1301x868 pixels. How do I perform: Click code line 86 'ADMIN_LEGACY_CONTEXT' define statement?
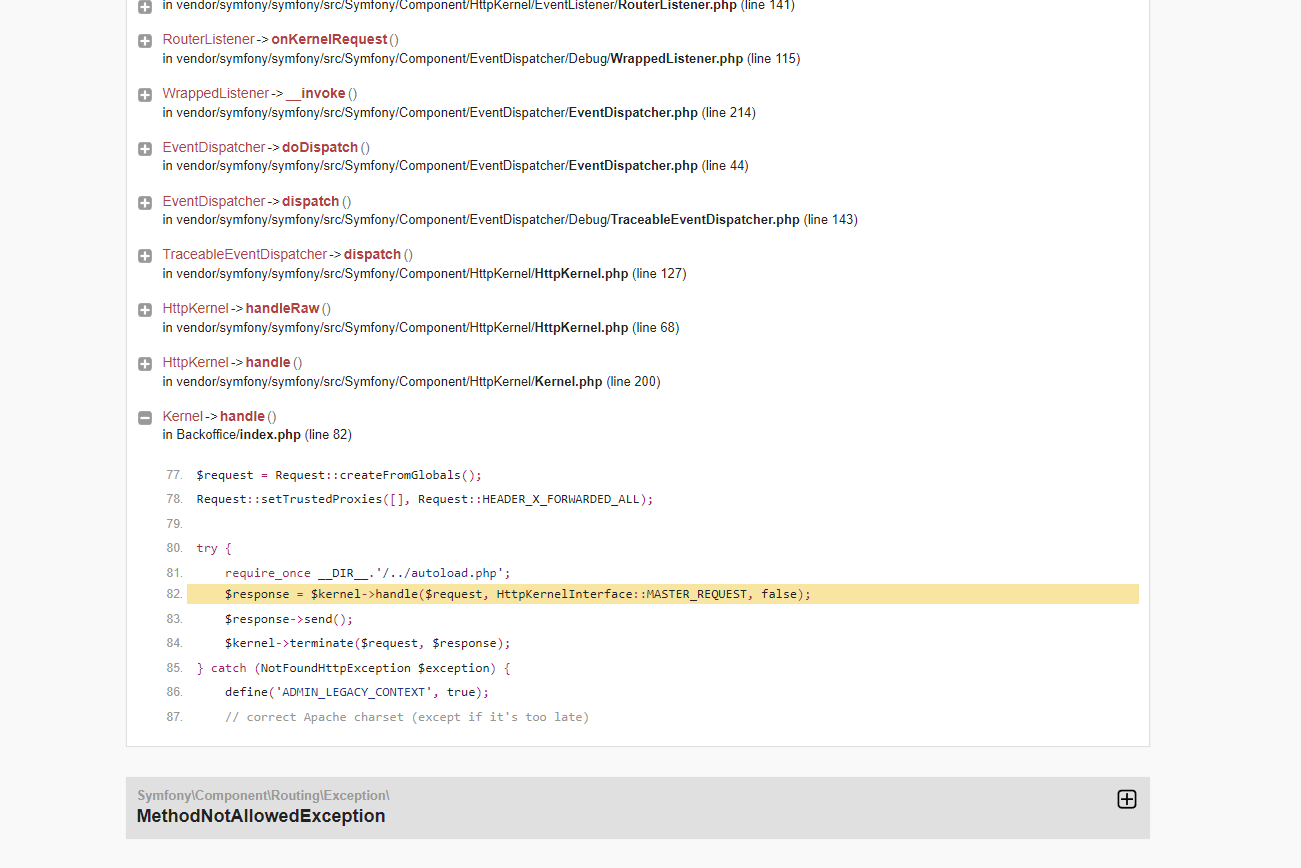point(357,692)
